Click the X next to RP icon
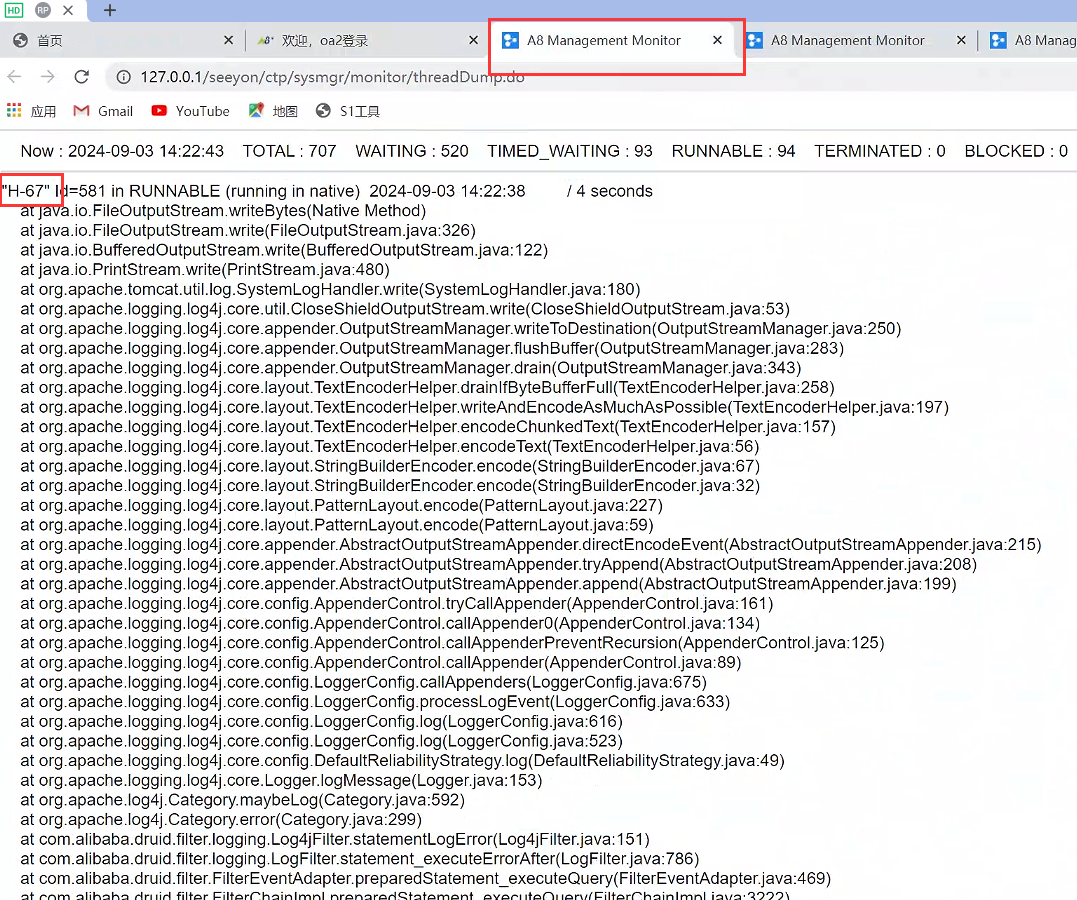 coord(68,10)
